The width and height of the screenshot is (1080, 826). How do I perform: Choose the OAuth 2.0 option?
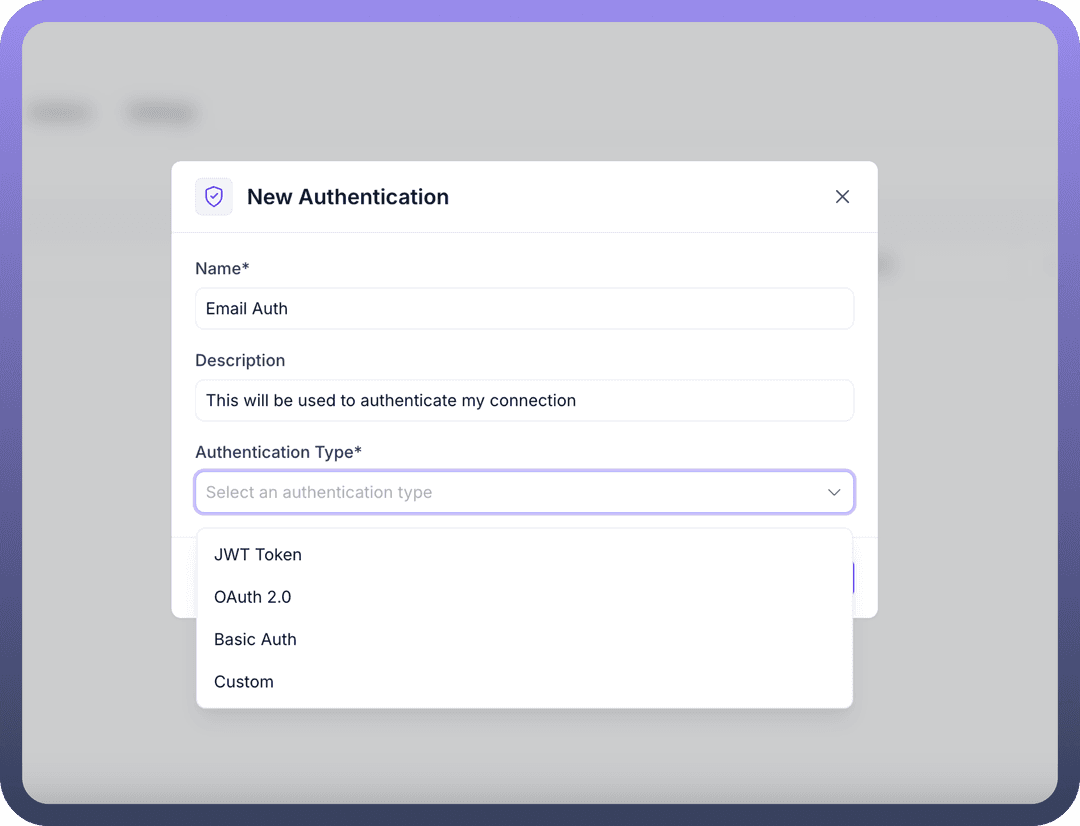253,597
